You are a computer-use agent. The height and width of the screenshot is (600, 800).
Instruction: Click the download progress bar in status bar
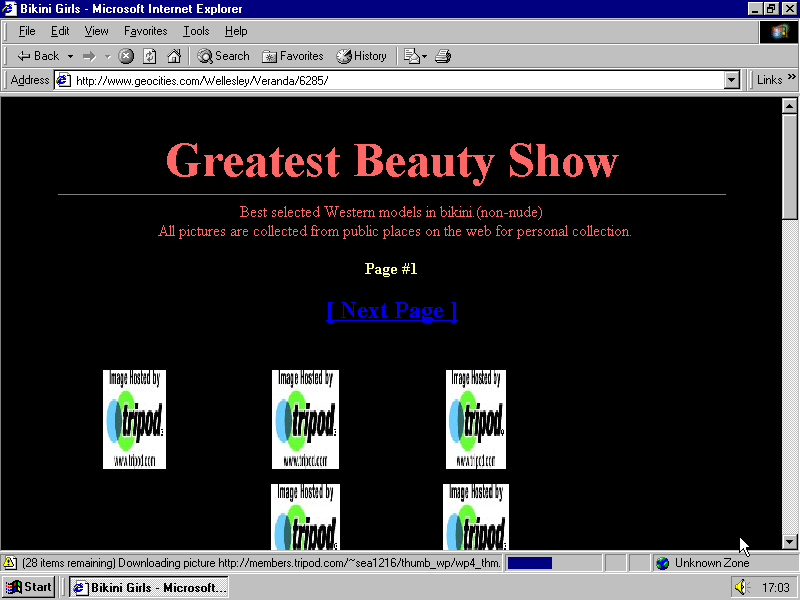click(x=554, y=563)
